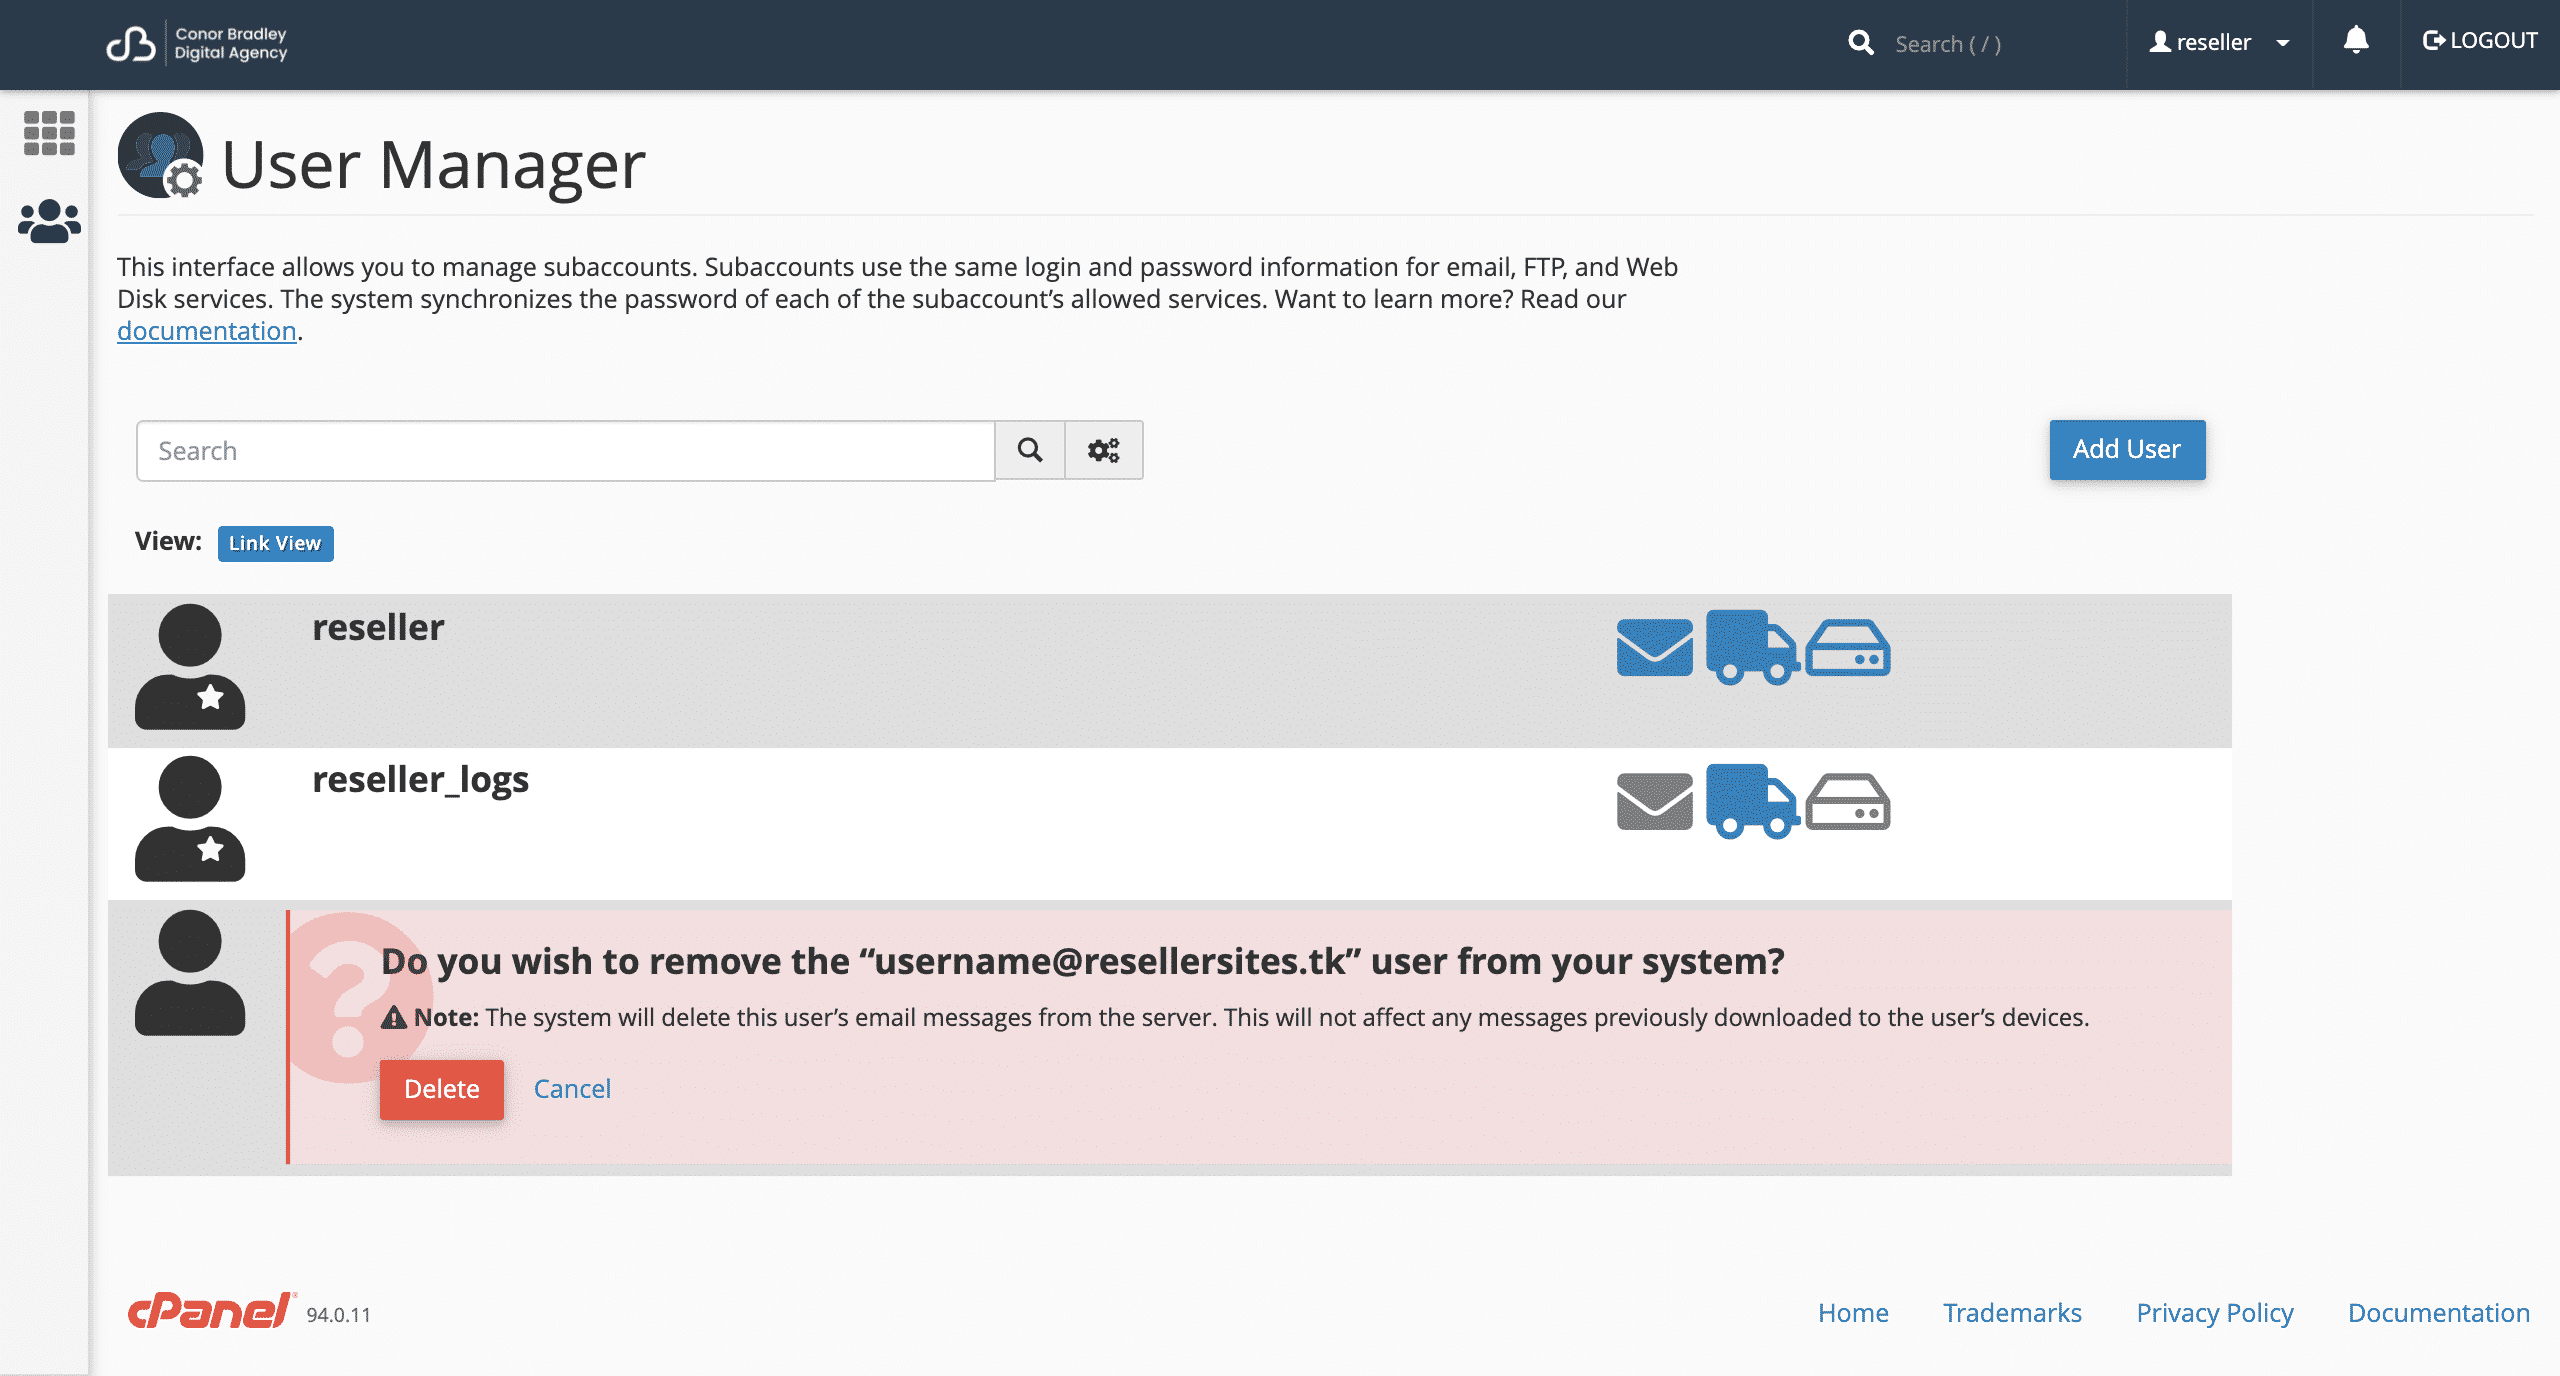Click the search magnifier button beside user search
This screenshot has height=1376, width=2560.
coord(1030,450)
